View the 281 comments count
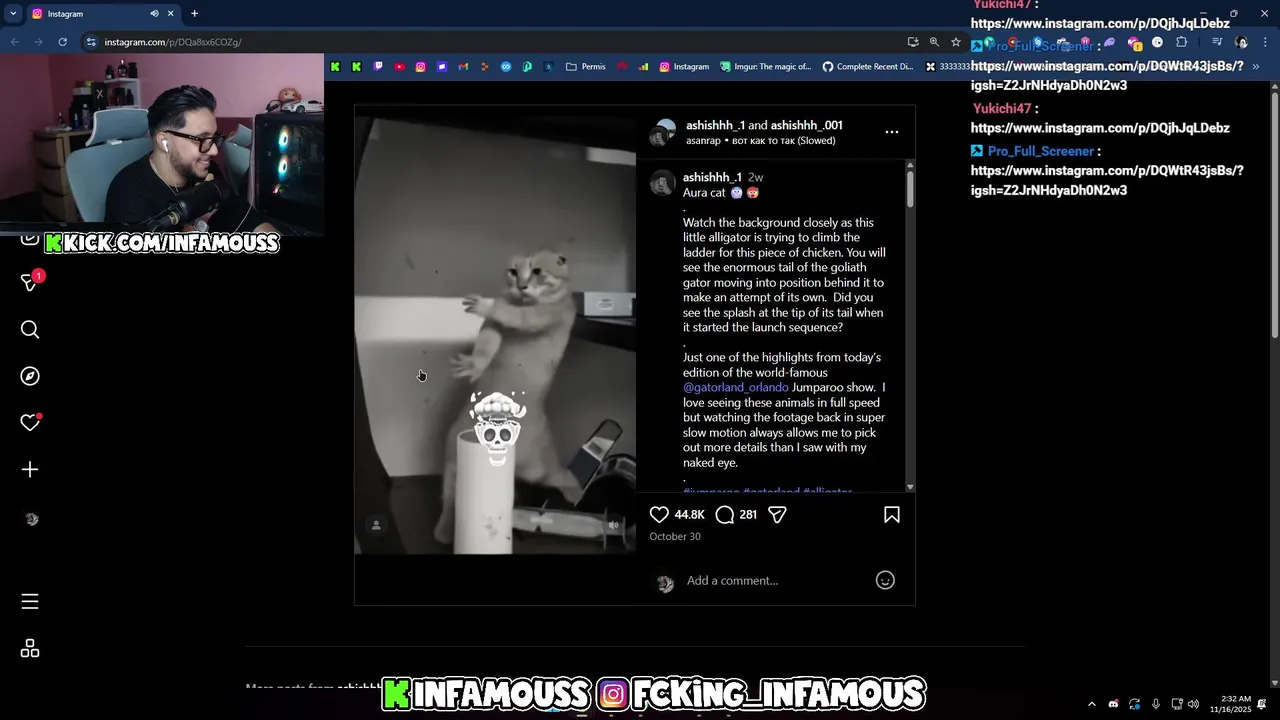The width and height of the screenshot is (1280, 720). [x=748, y=515]
